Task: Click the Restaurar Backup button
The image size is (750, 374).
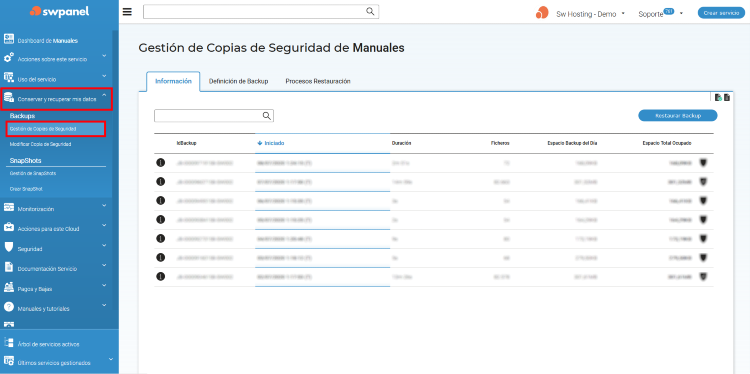Action: point(678,116)
